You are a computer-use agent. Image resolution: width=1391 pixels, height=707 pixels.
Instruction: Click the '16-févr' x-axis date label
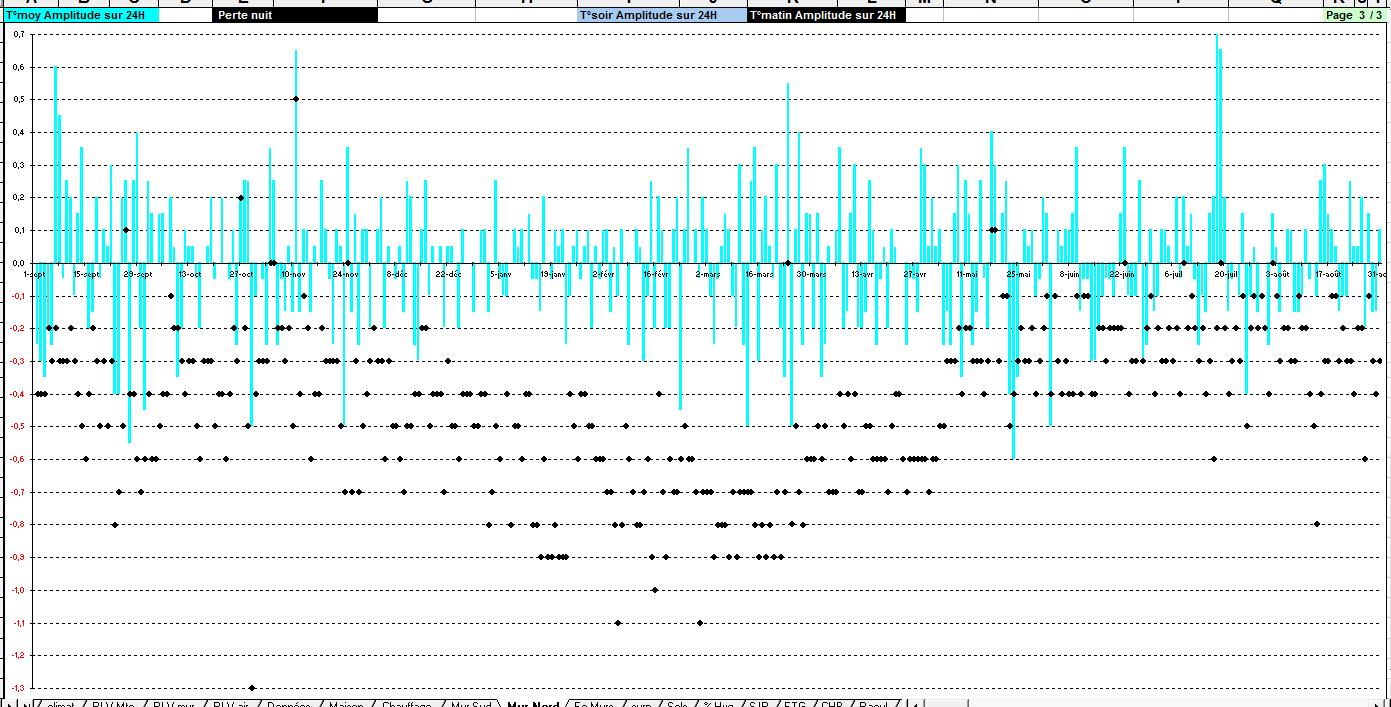point(656,273)
